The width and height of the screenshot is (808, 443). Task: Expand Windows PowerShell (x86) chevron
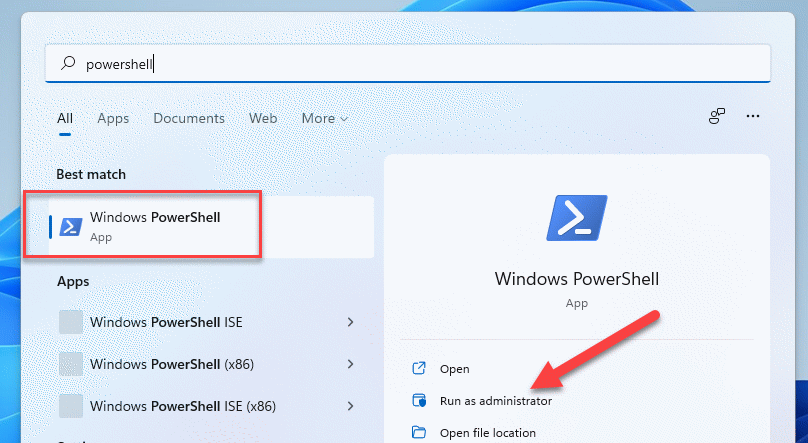tap(350, 364)
